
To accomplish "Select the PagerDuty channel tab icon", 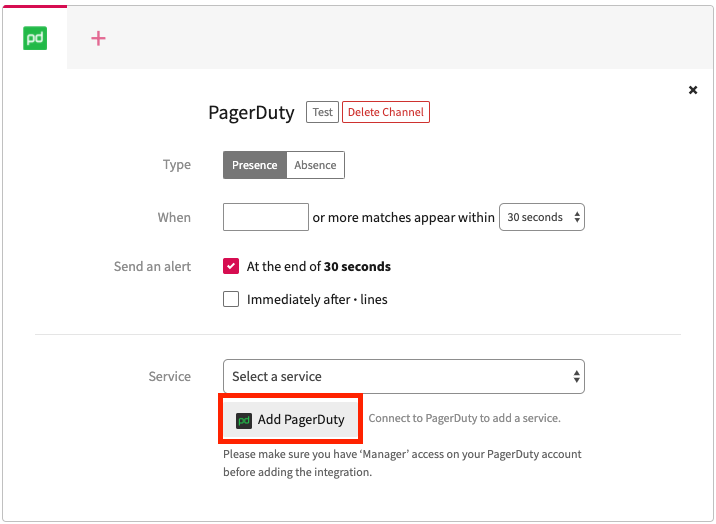I will pyautogui.click(x=35, y=38).
